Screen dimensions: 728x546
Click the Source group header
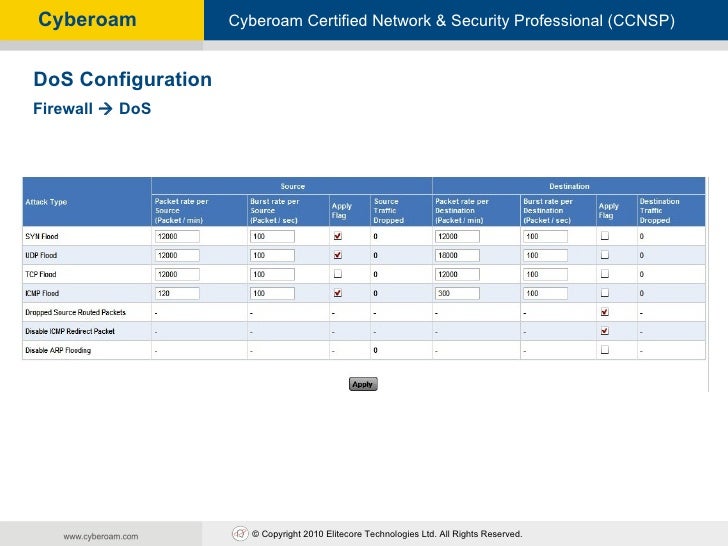(292, 186)
